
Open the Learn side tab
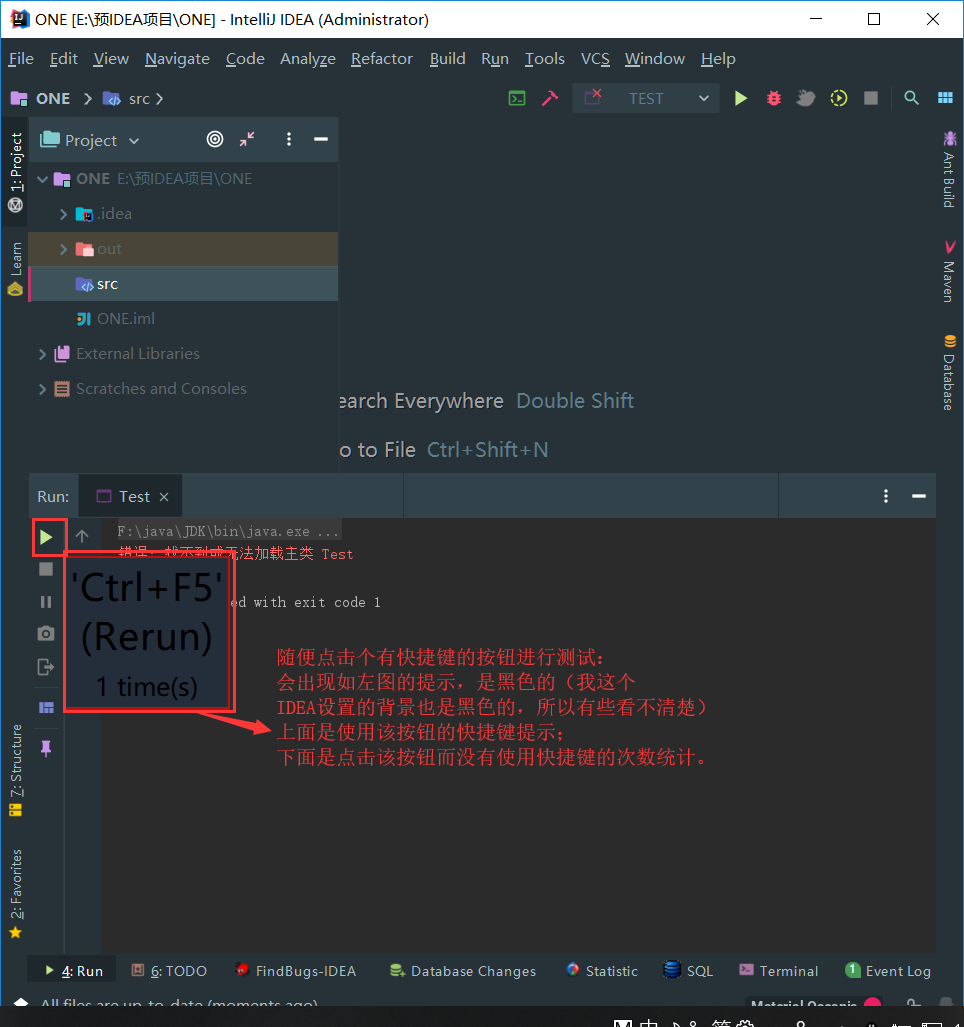pyautogui.click(x=15, y=269)
